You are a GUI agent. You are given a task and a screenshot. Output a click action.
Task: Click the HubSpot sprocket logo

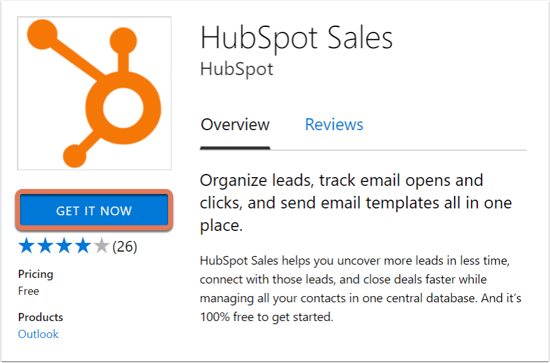click(94, 93)
